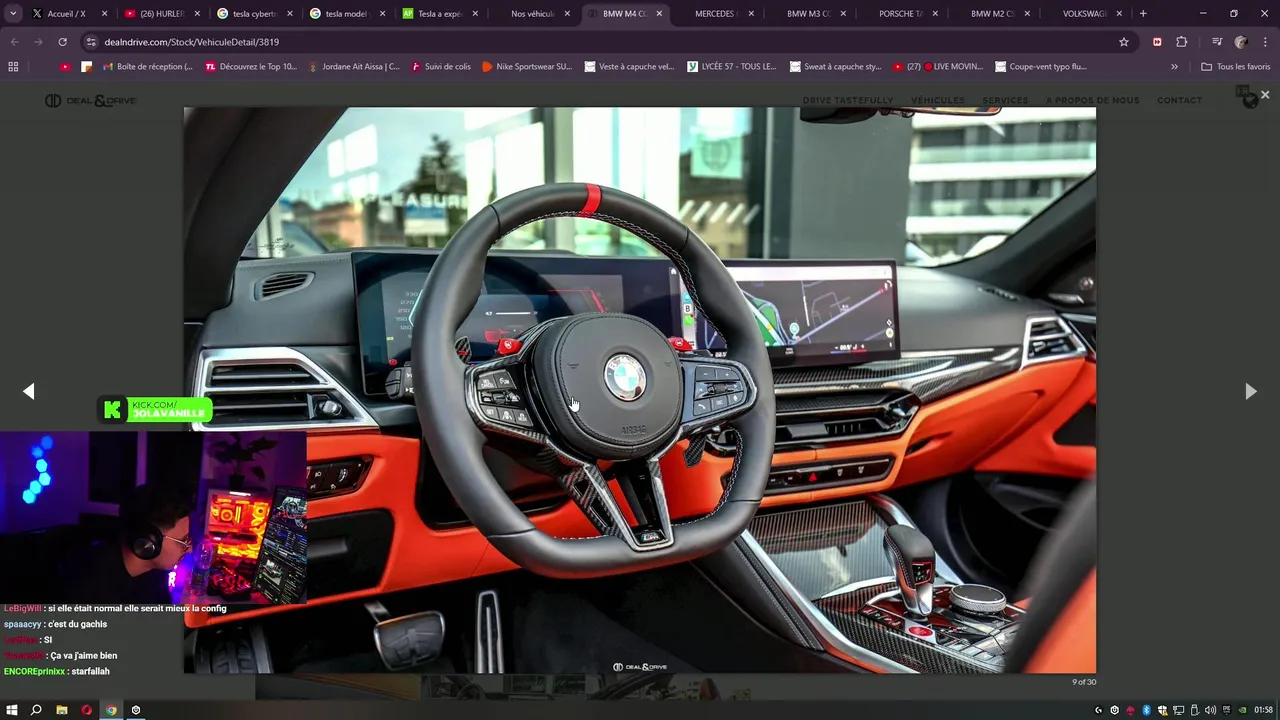Open the Gmail icon bookmark before Boîte de réception

pos(108,66)
